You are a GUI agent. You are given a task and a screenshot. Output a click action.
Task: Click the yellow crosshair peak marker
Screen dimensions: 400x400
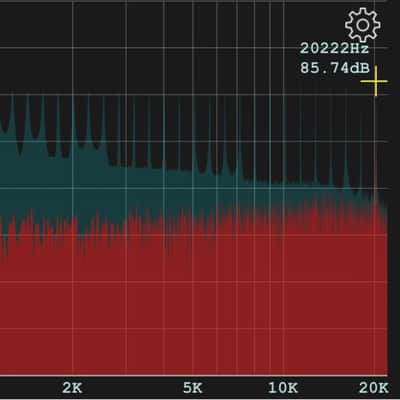click(x=375, y=81)
